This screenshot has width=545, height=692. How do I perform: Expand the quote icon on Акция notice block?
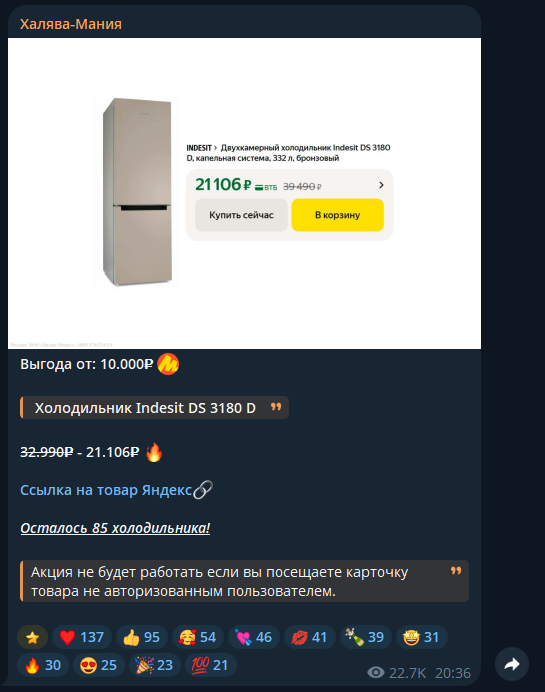(x=456, y=571)
